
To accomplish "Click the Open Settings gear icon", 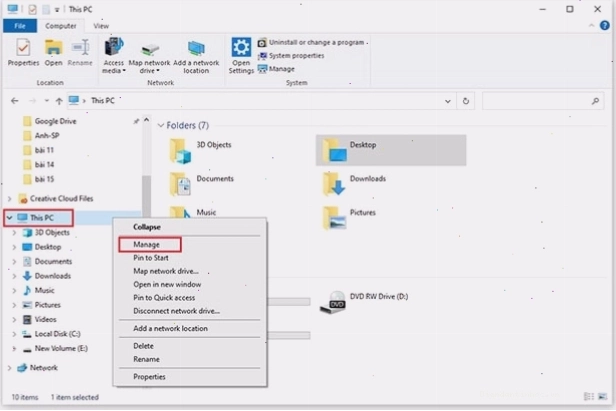I will pos(241,48).
